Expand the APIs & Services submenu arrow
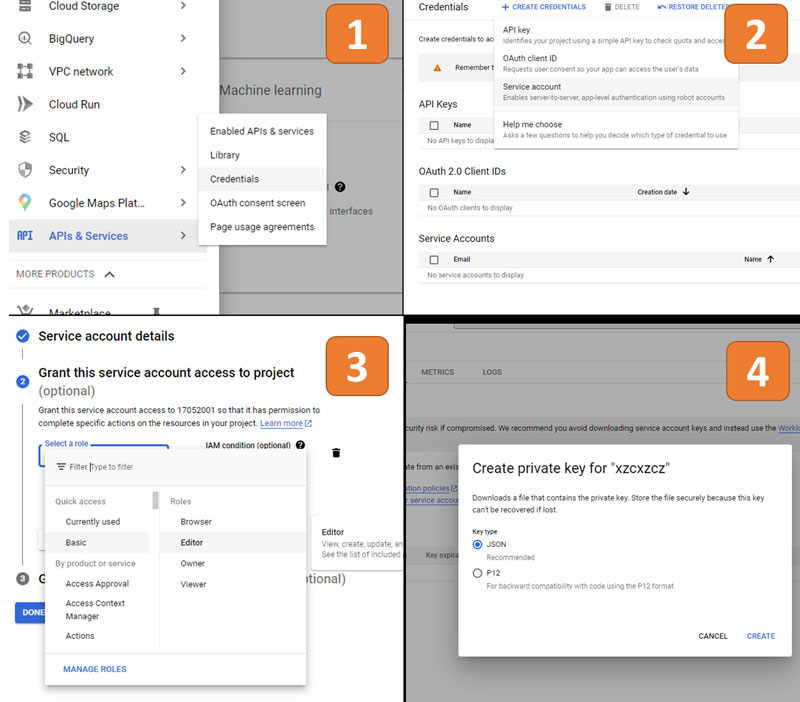This screenshot has width=800, height=702. point(183,236)
